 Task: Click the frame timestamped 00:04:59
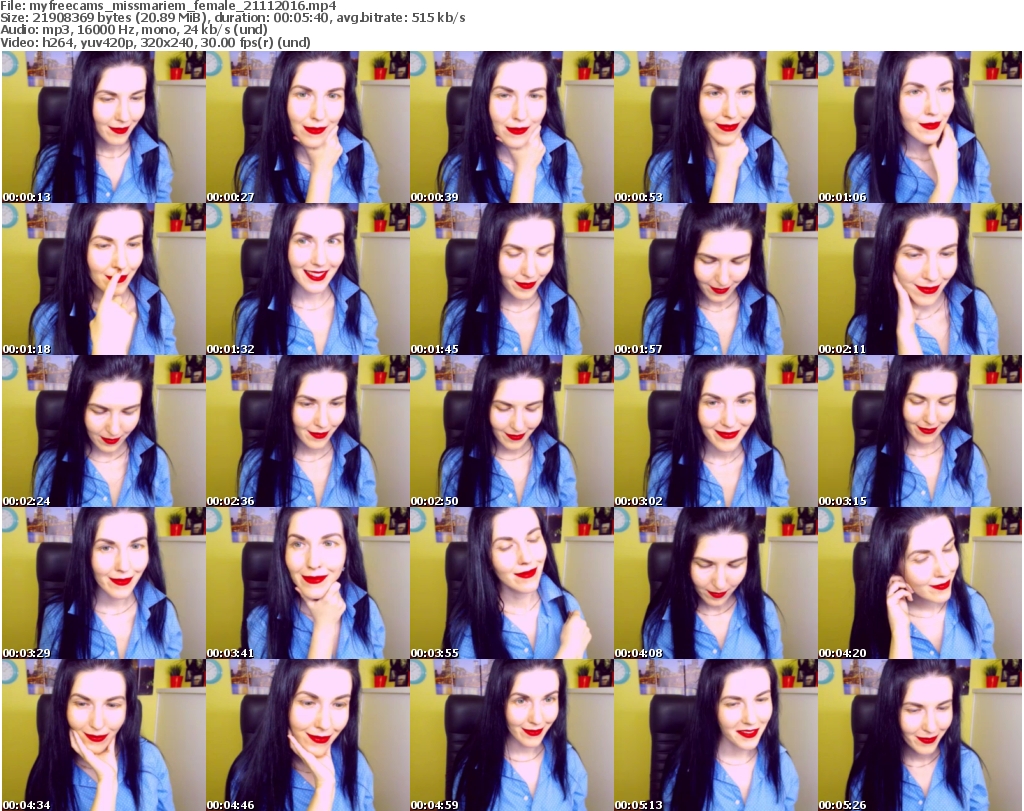coord(511,735)
